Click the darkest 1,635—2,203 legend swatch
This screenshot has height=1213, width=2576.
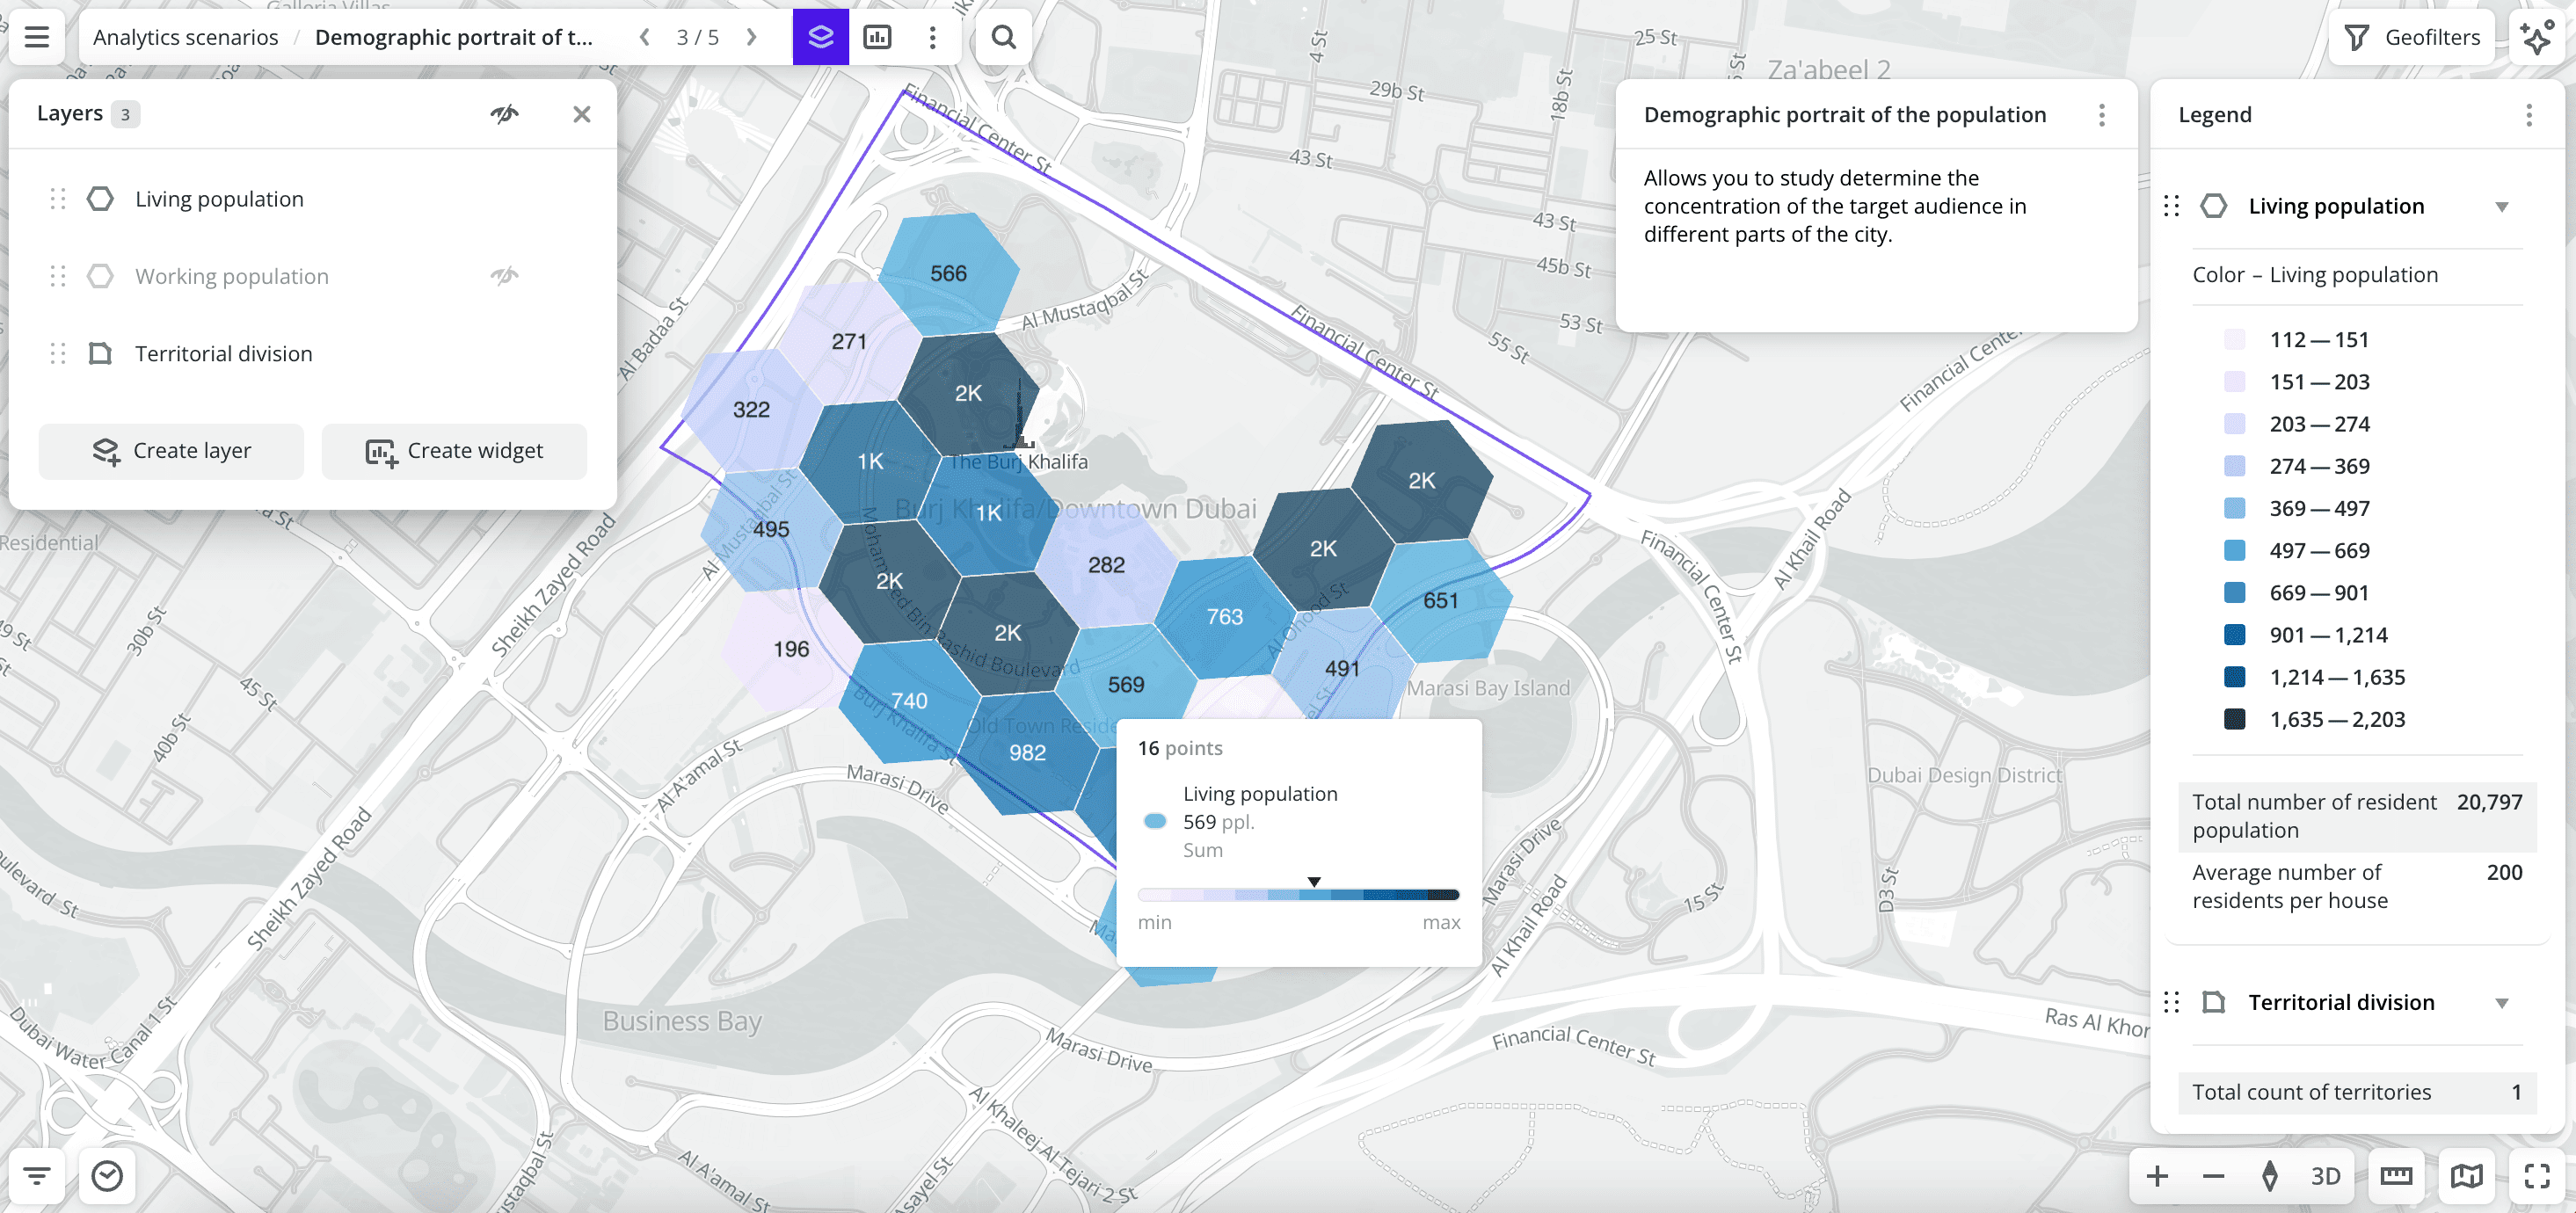2234,719
